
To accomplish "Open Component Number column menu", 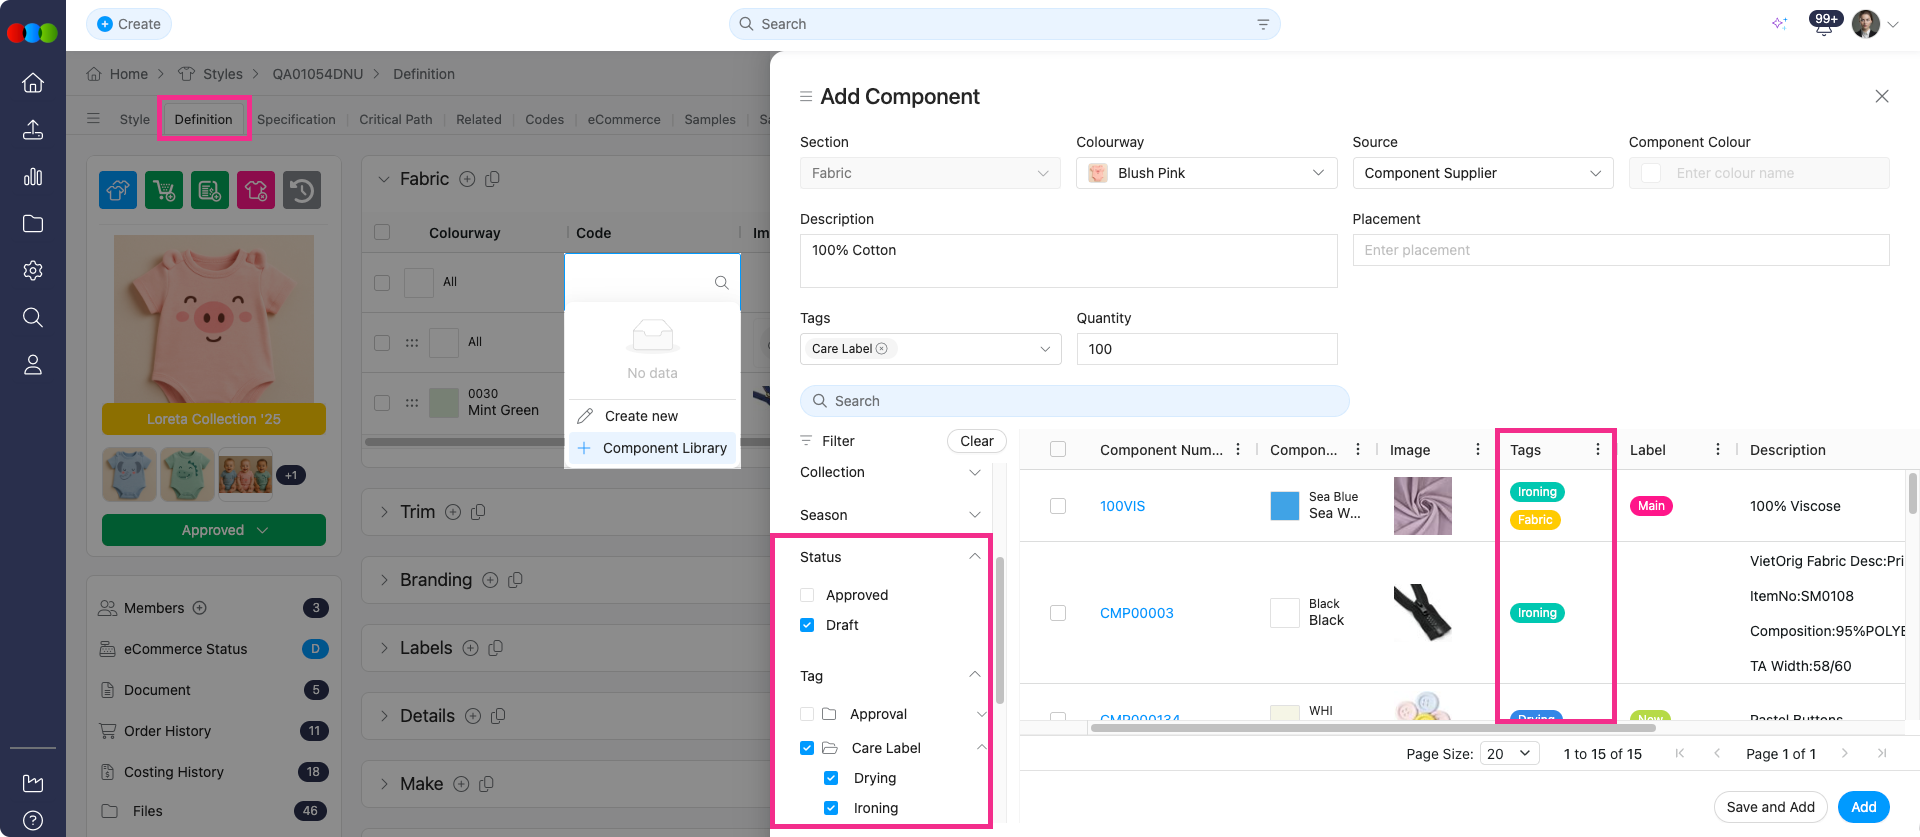I will [x=1238, y=450].
